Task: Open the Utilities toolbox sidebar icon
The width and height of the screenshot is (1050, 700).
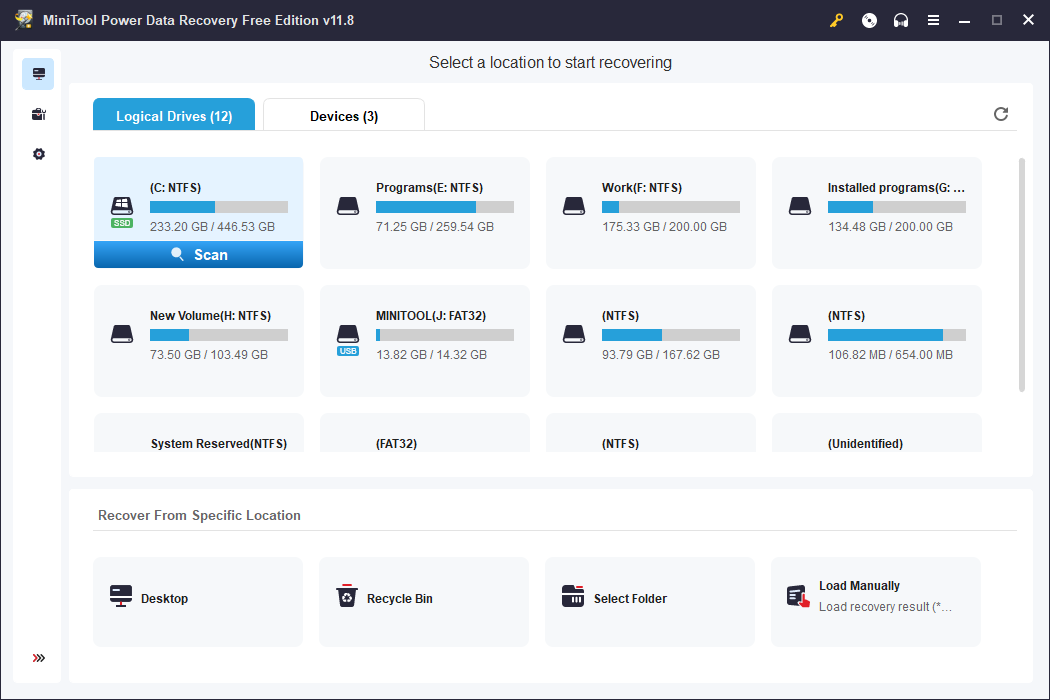Action: tap(38, 114)
